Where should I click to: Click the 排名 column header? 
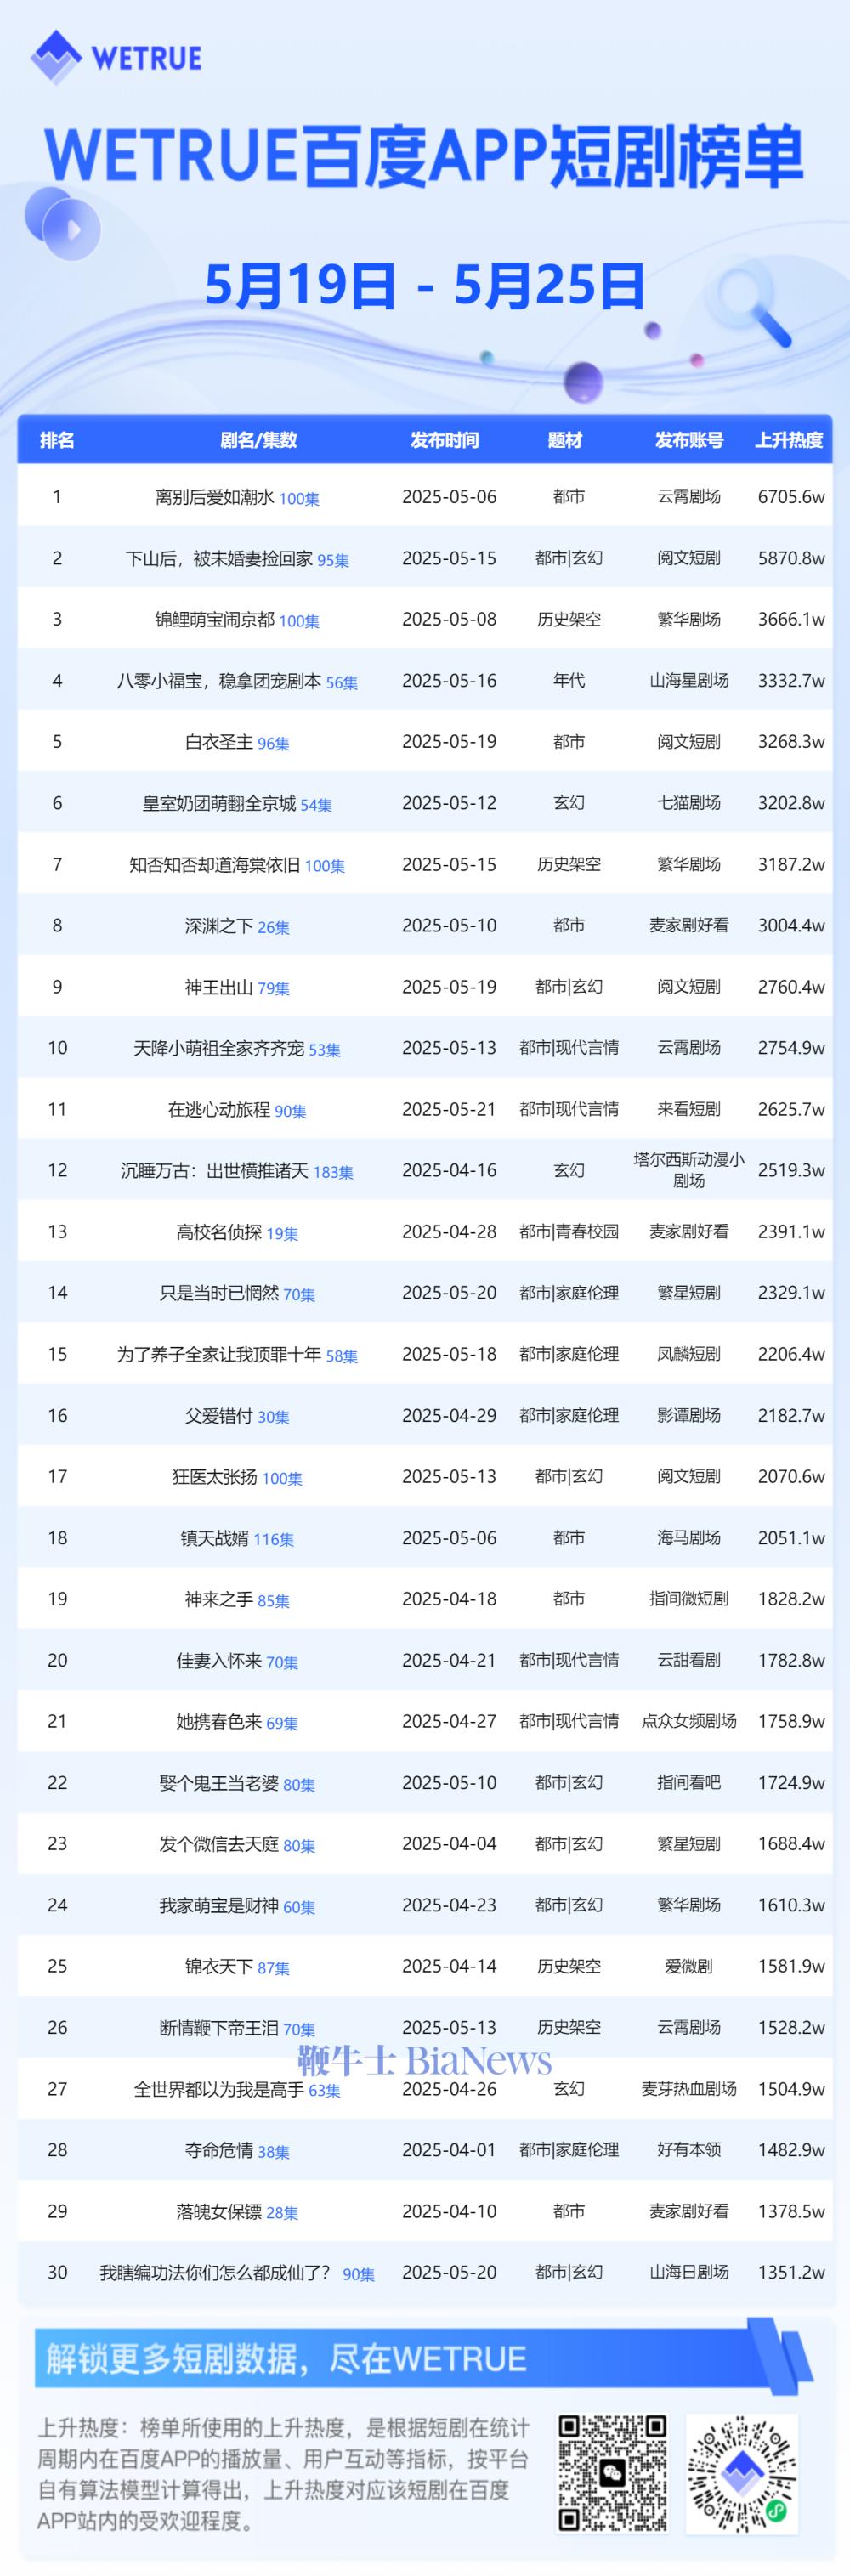click(57, 440)
